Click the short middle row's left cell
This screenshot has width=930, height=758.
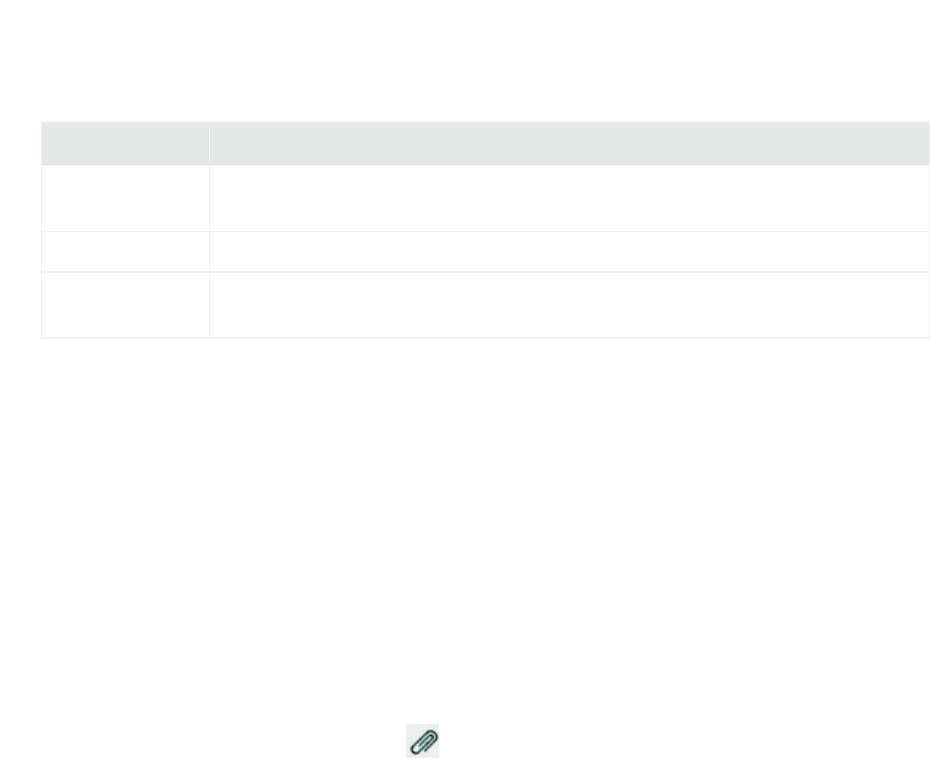tap(125, 251)
